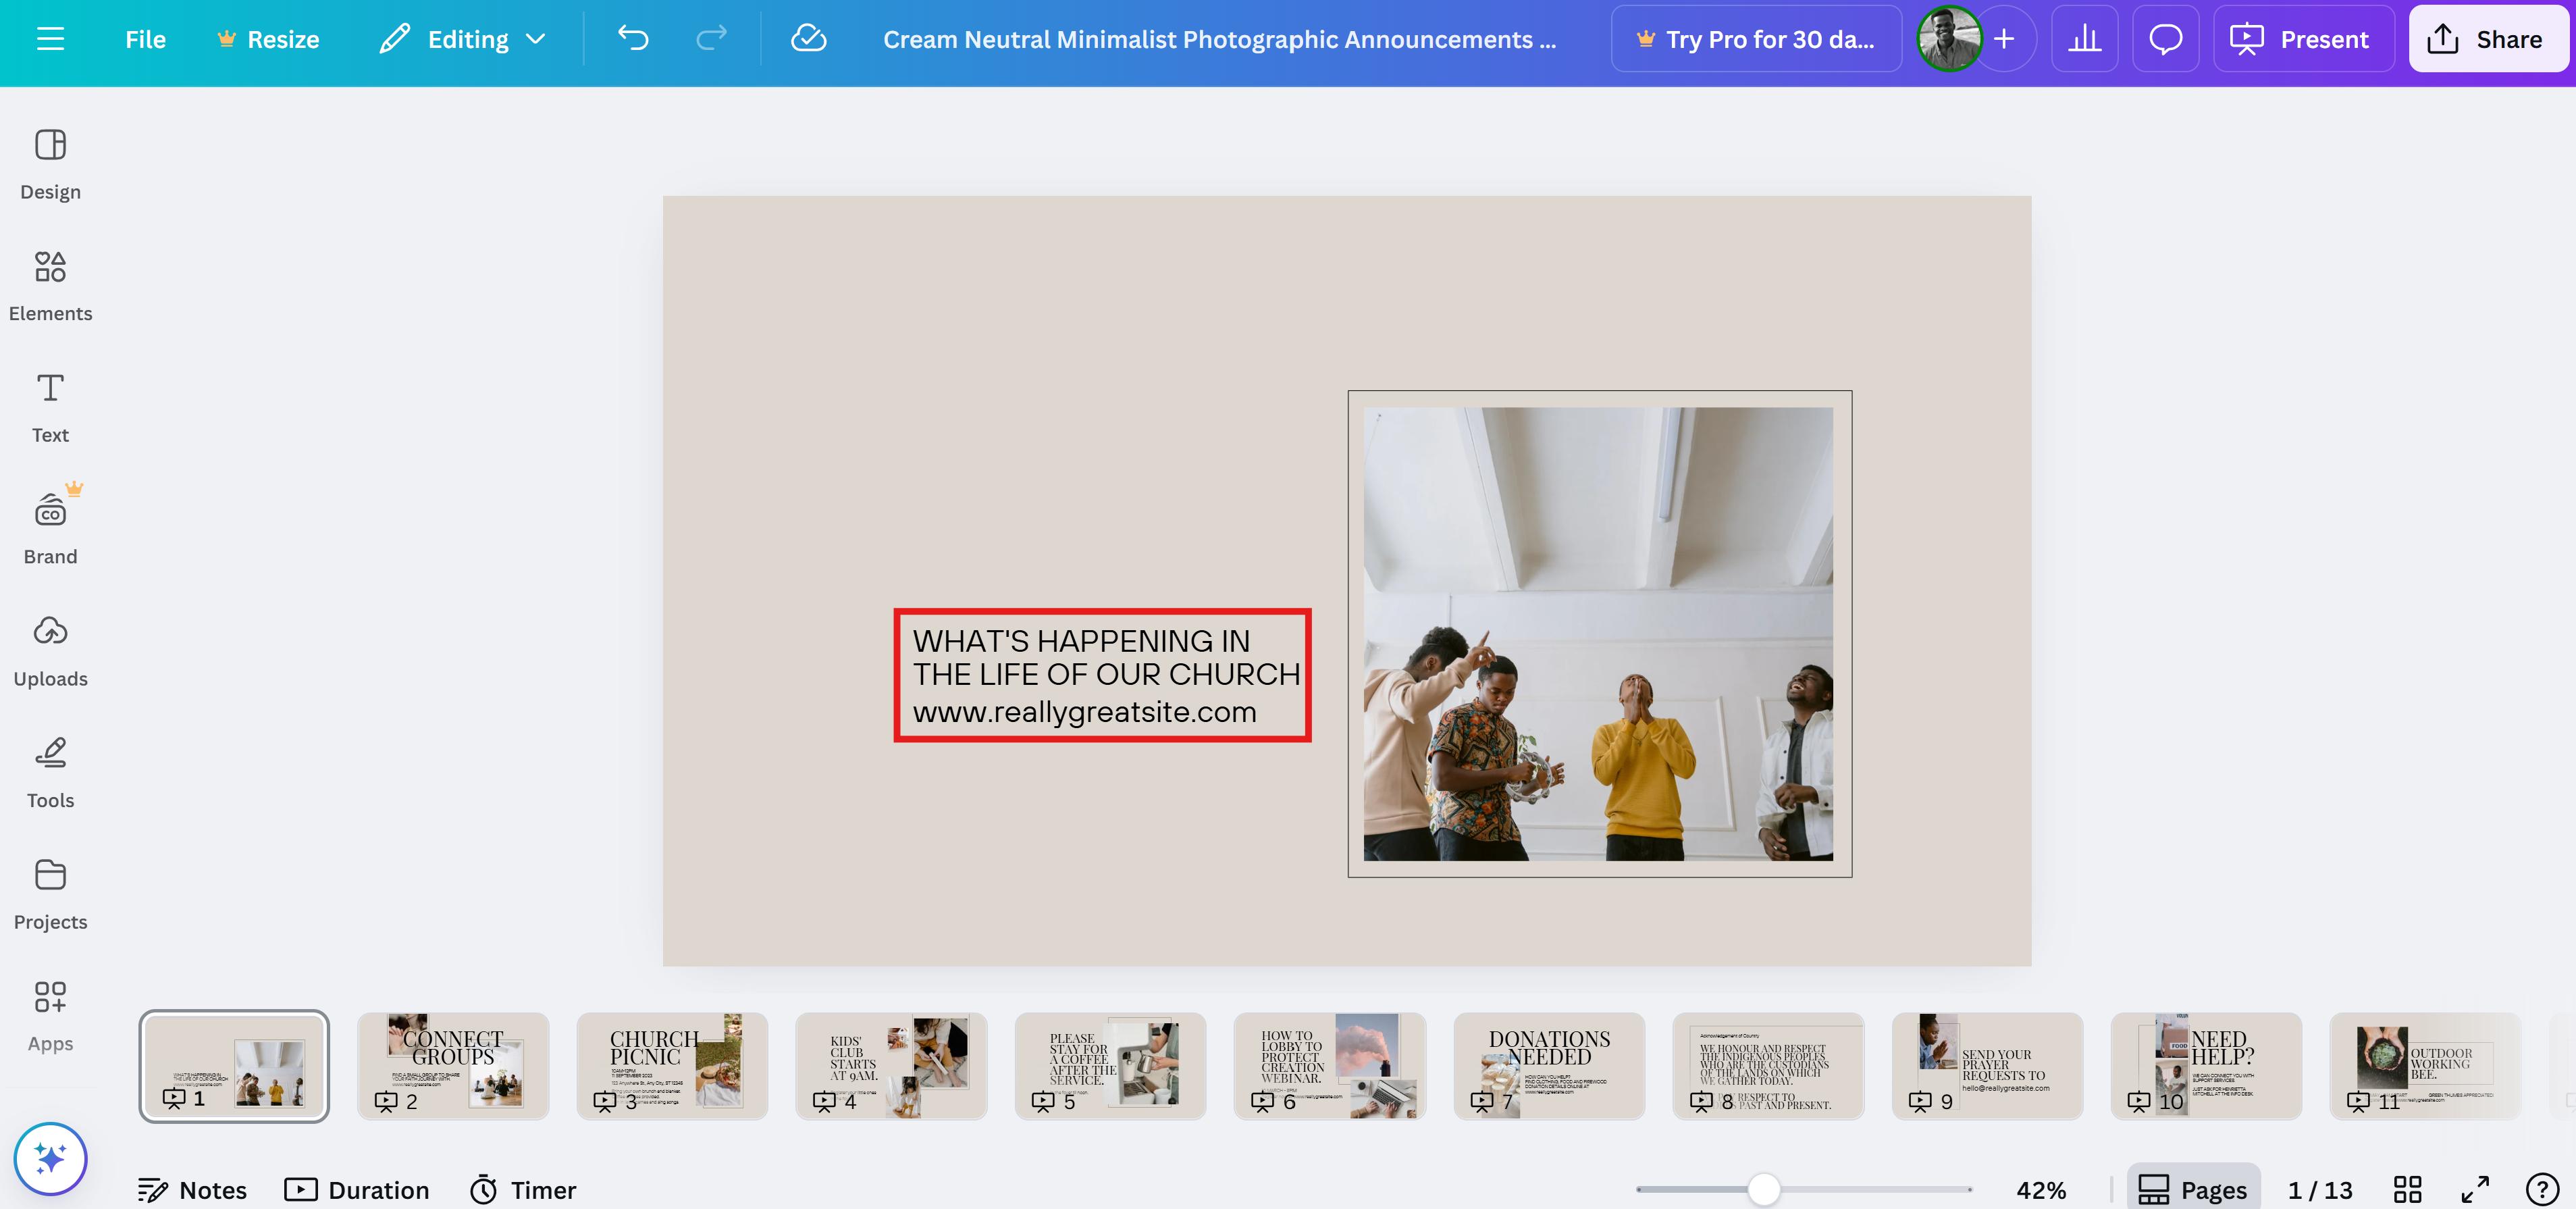Open the Apps panel
Viewport: 2576px width, 1209px height.
coord(50,1016)
